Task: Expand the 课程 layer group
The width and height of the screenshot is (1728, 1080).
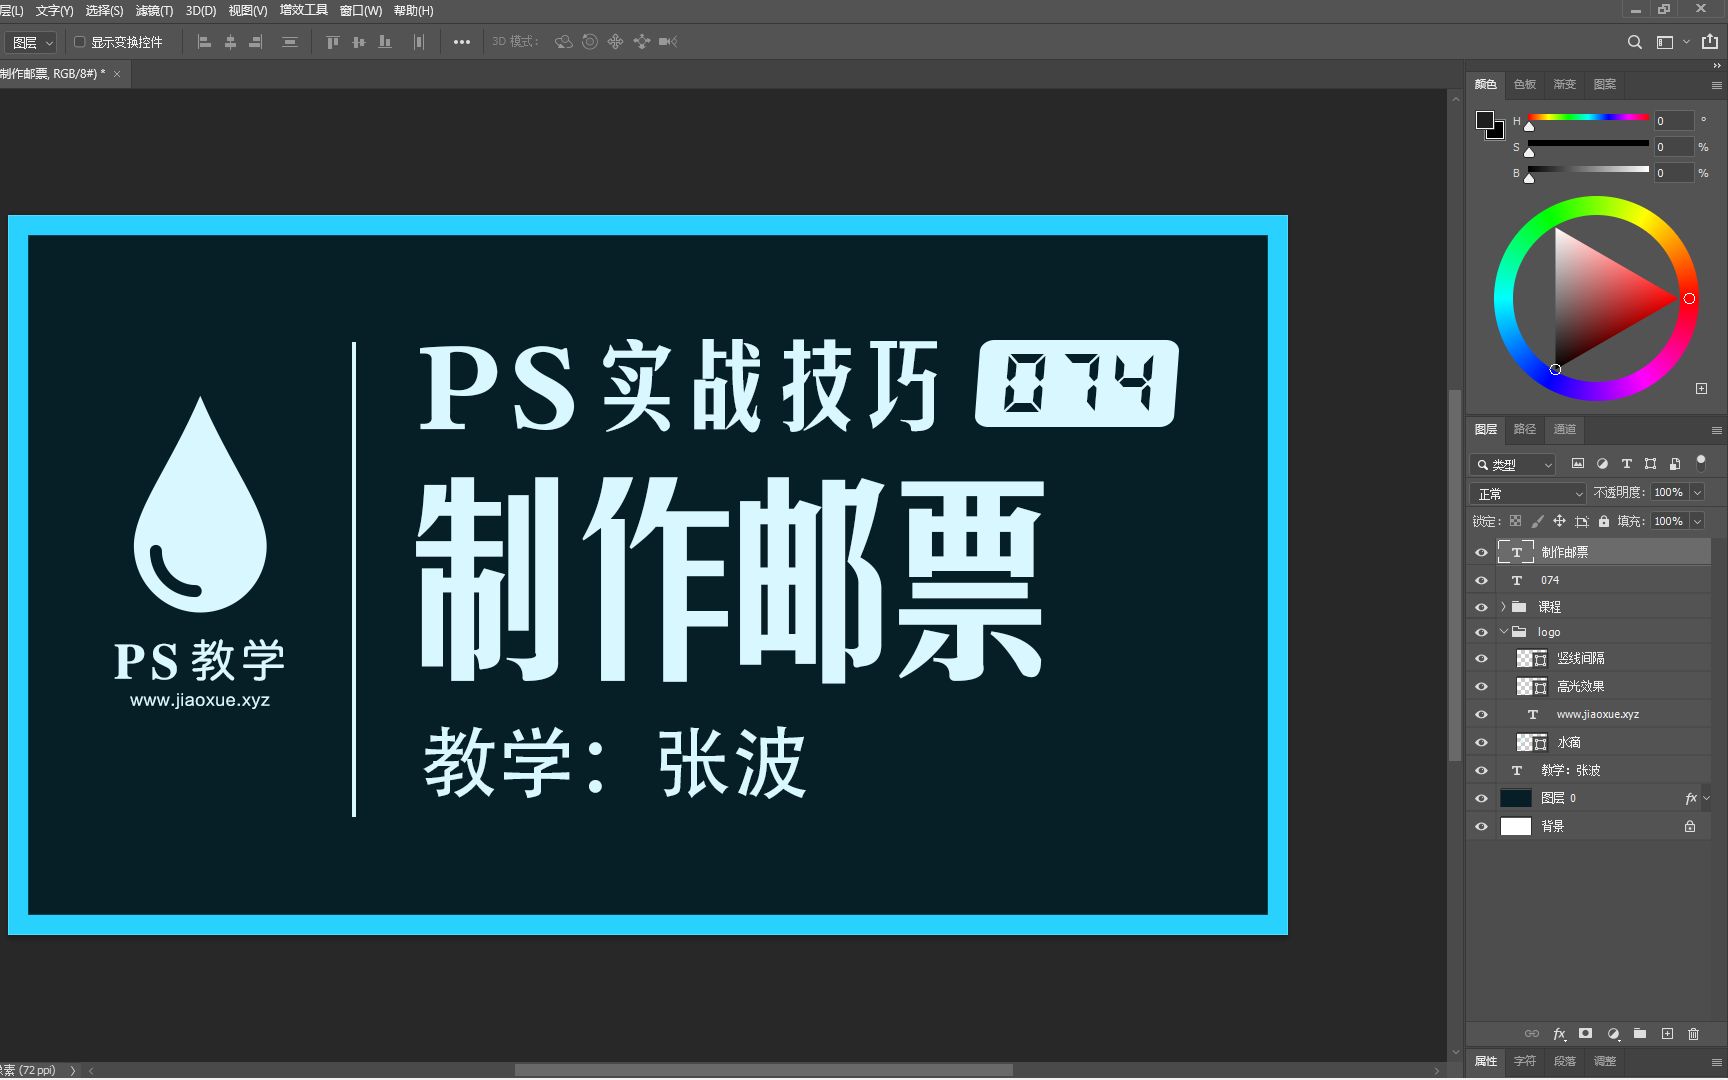Action: point(1503,607)
